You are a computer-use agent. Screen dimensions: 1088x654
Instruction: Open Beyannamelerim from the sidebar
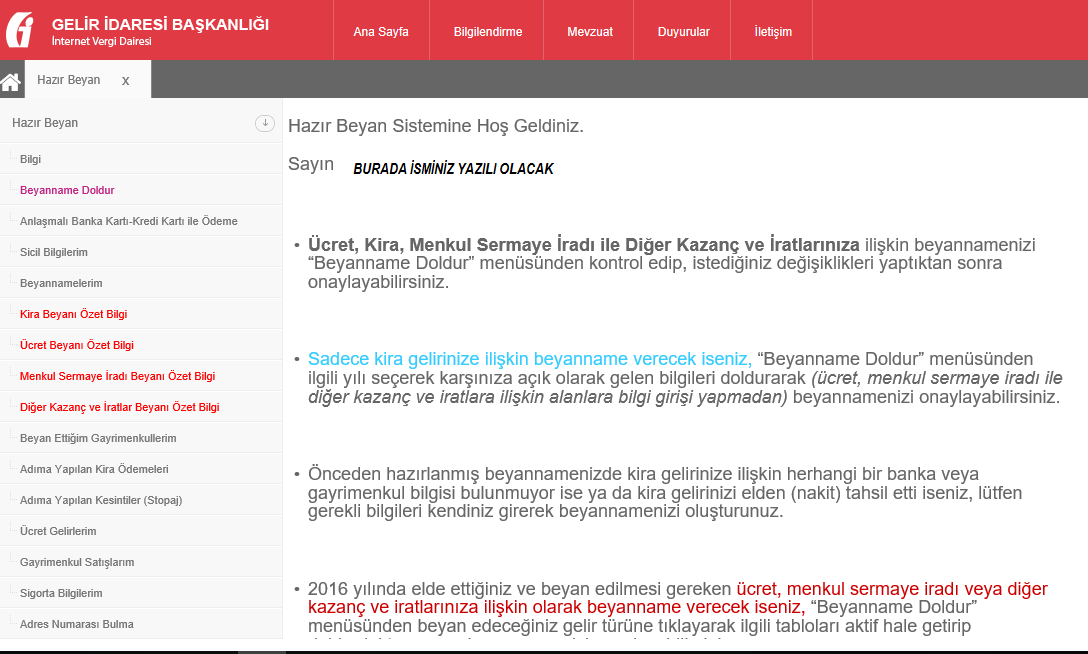click(x=62, y=281)
